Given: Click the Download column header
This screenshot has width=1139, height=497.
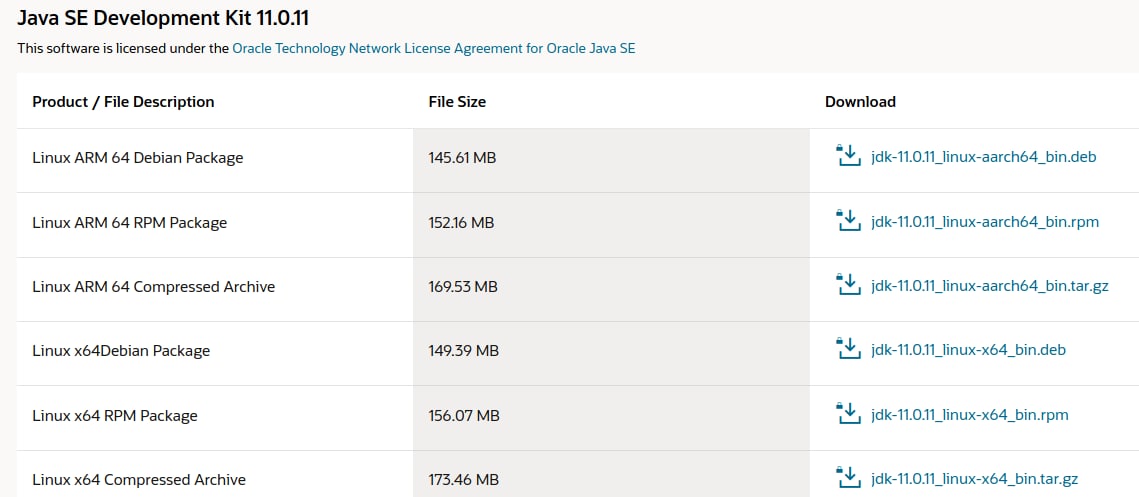Looking at the screenshot, I should tap(860, 102).
